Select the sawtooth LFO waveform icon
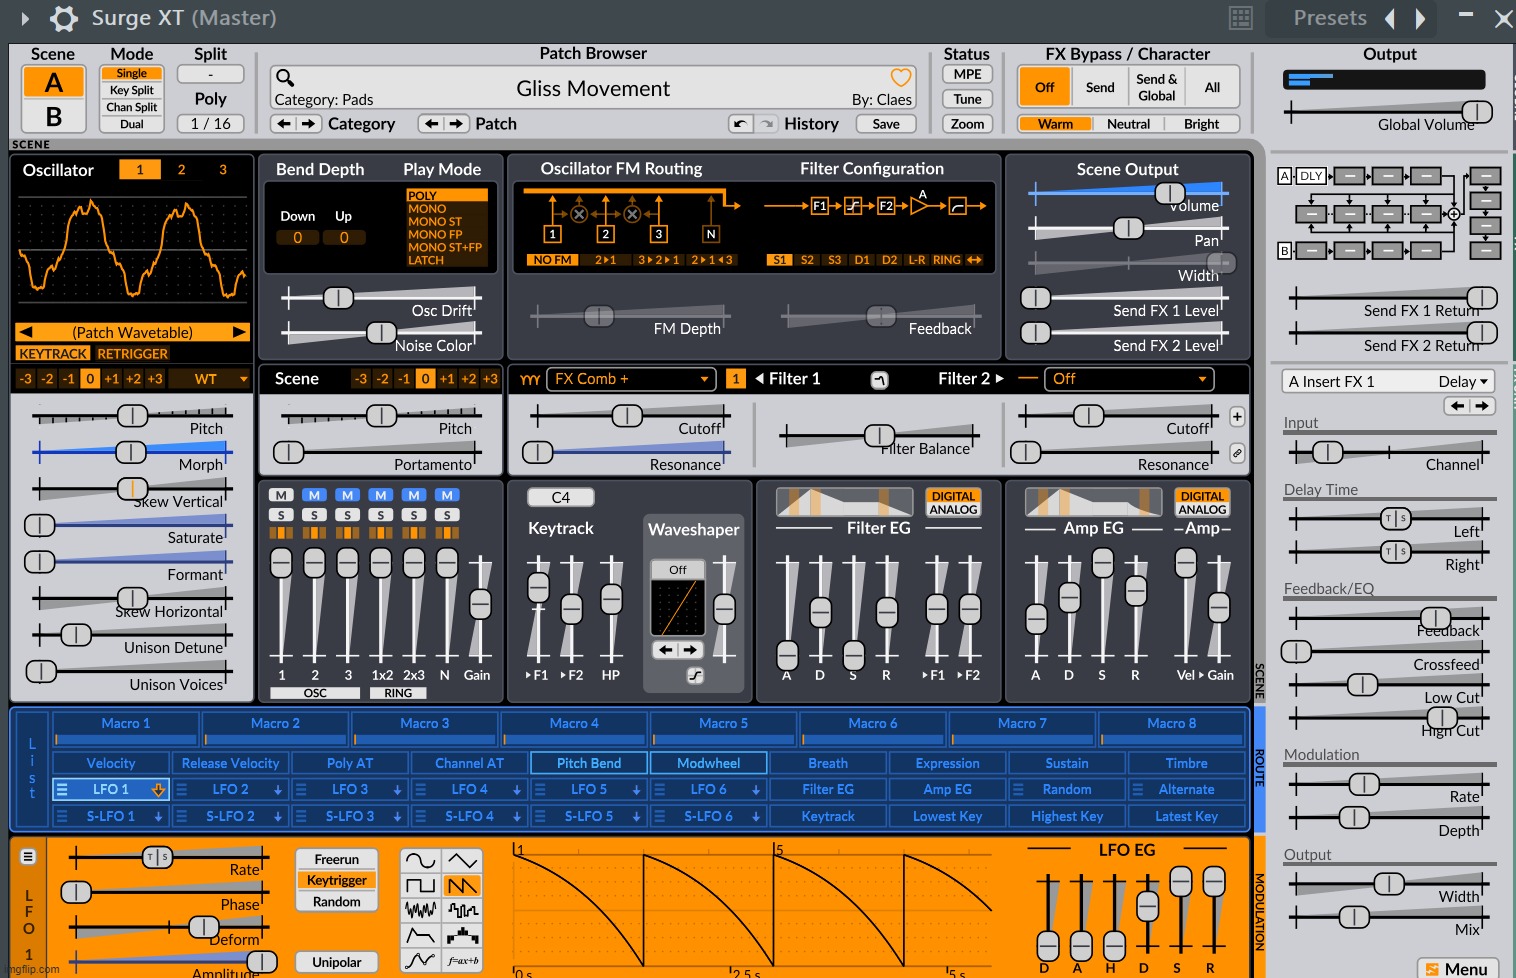 point(462,885)
